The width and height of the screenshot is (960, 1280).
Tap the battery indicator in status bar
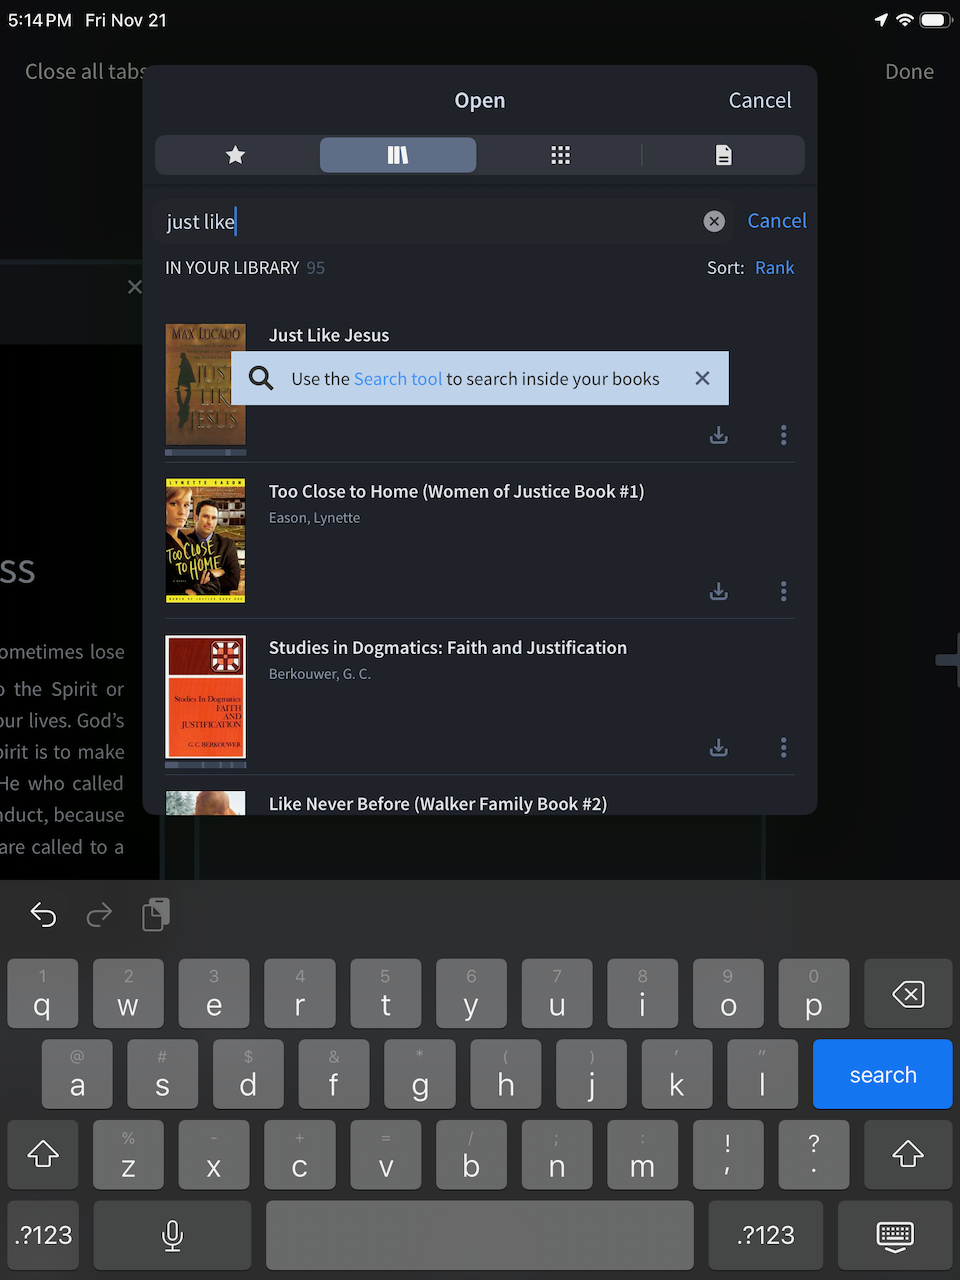point(936,20)
